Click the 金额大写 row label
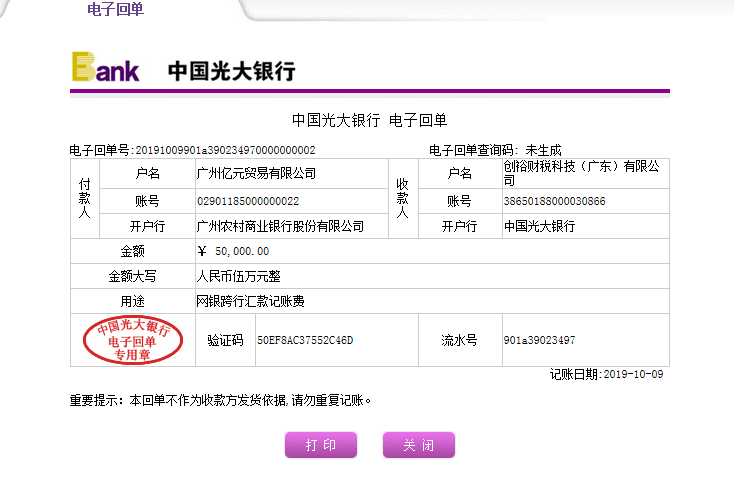734x495 pixels. 132,276
